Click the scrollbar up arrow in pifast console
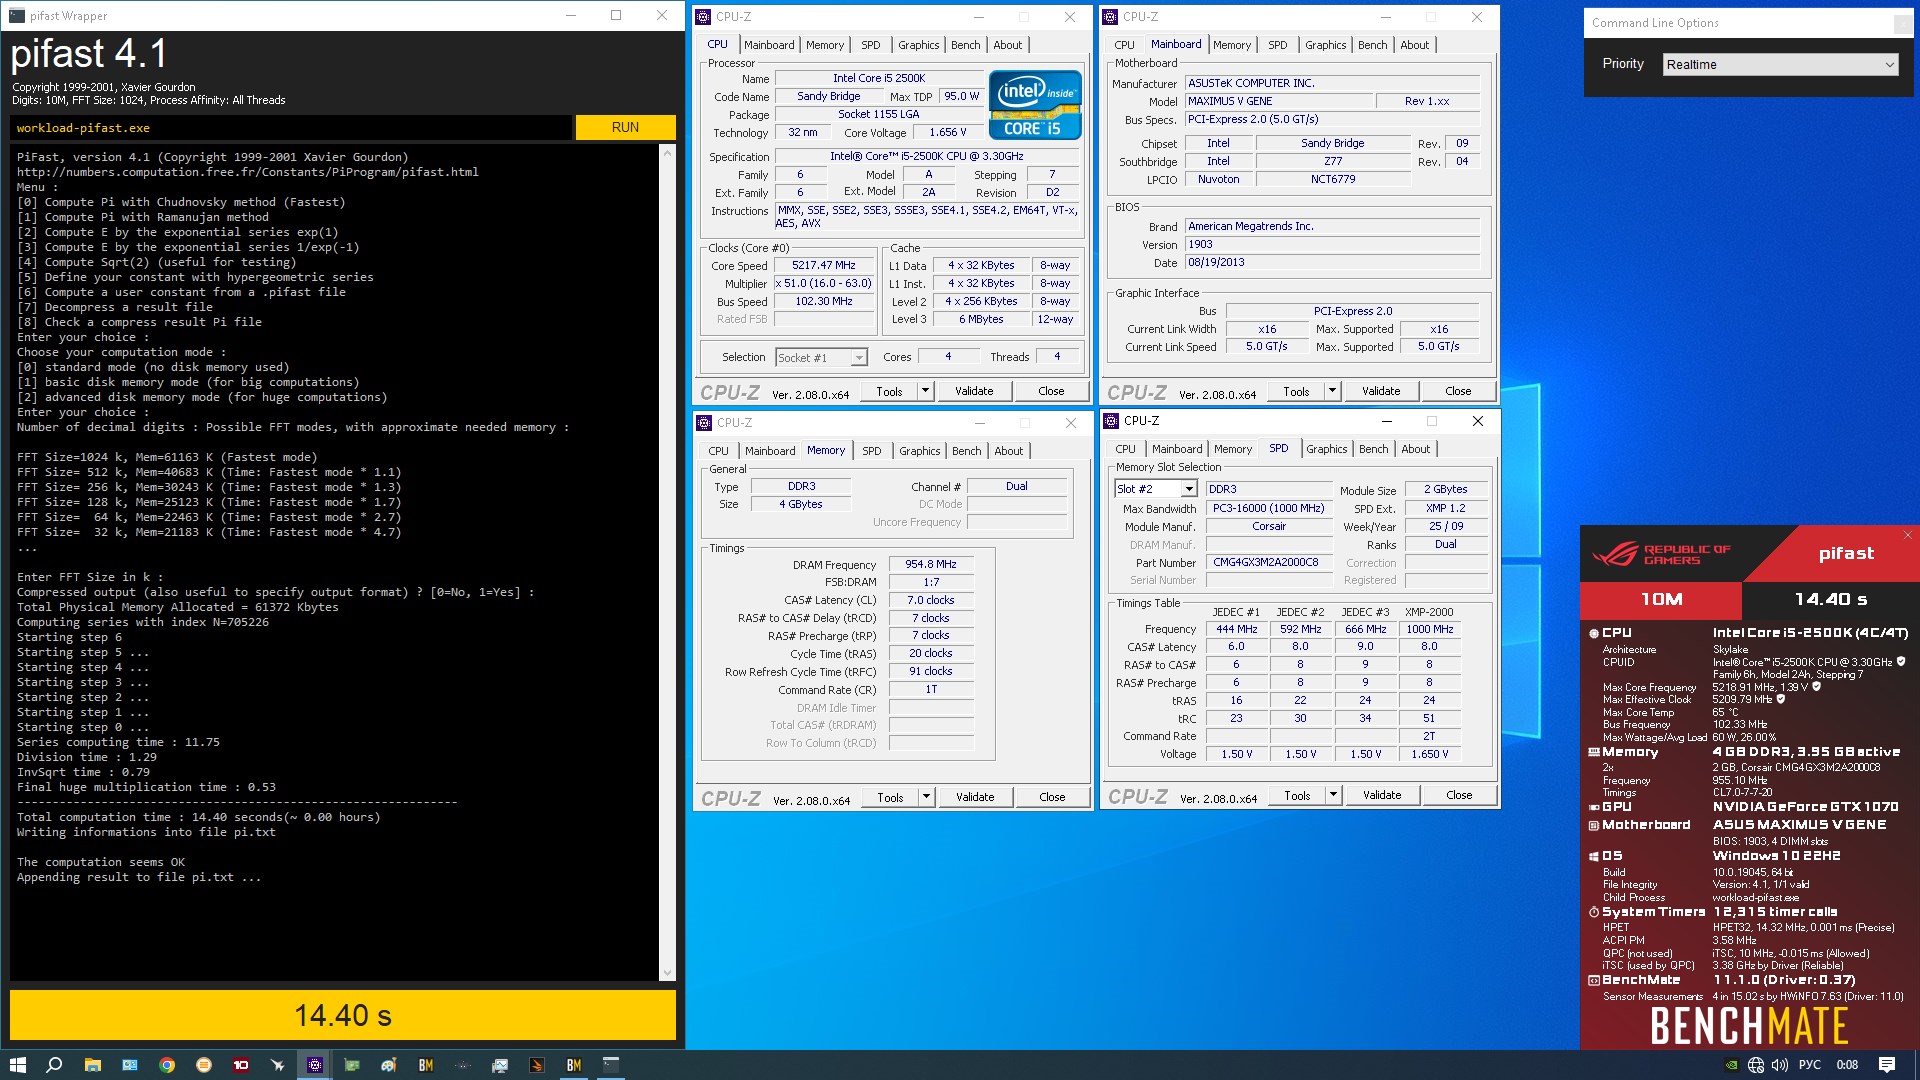 pos(668,151)
